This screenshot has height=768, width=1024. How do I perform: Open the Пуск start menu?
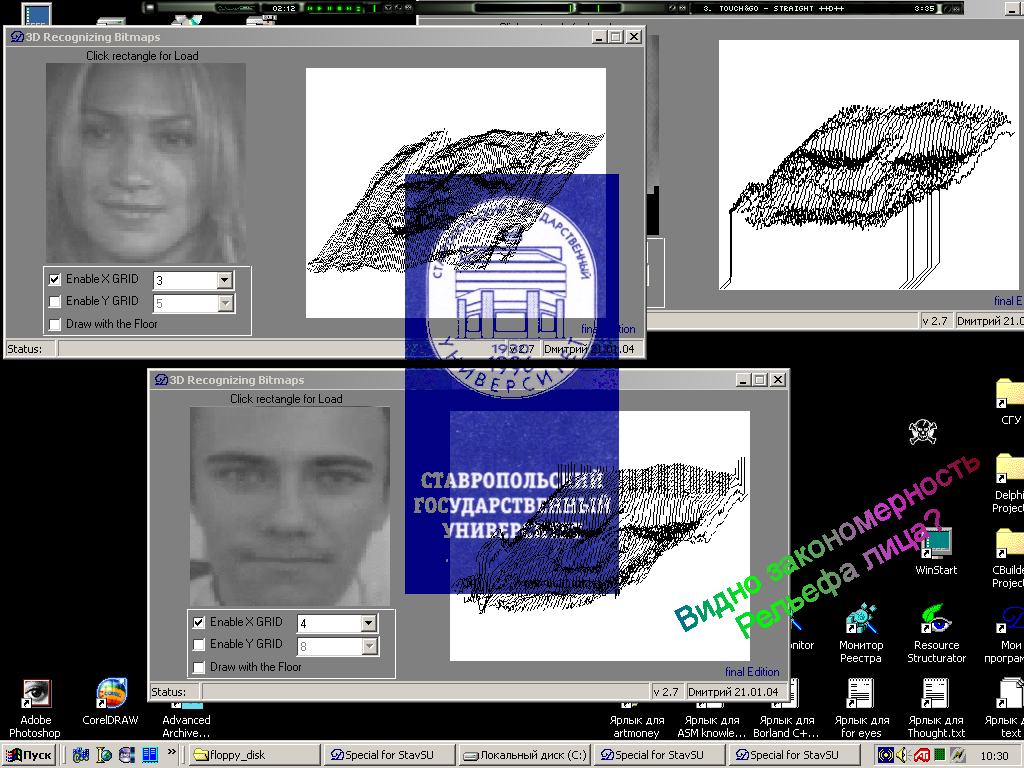[30, 756]
